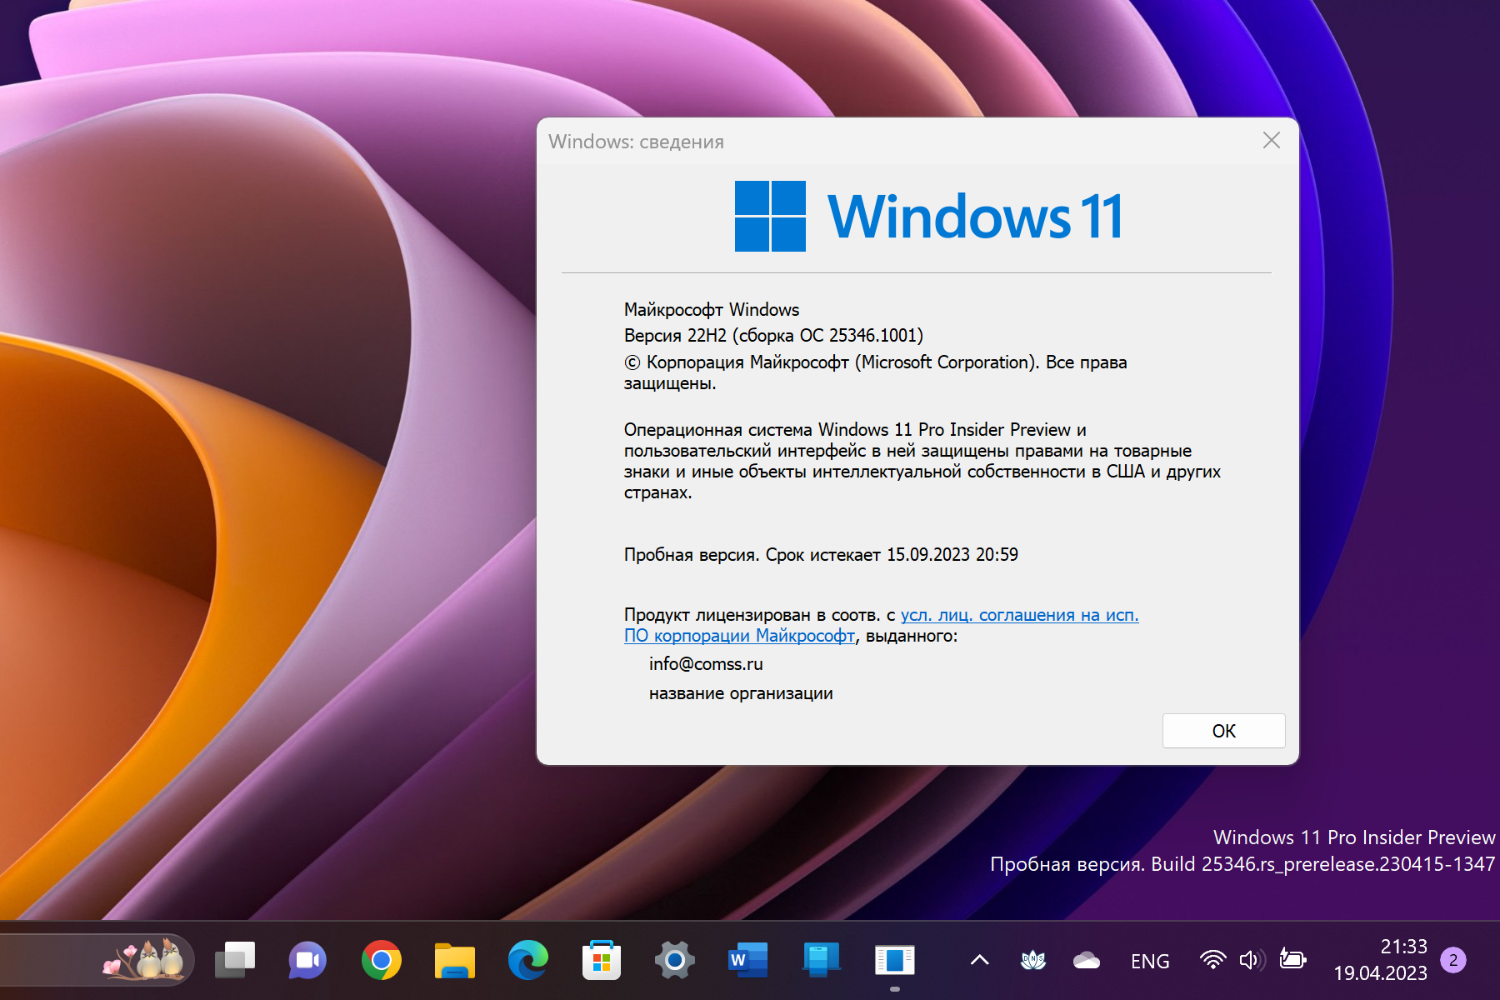Switch keyboard language from ENG
The height and width of the screenshot is (1000, 1500).
click(1150, 960)
